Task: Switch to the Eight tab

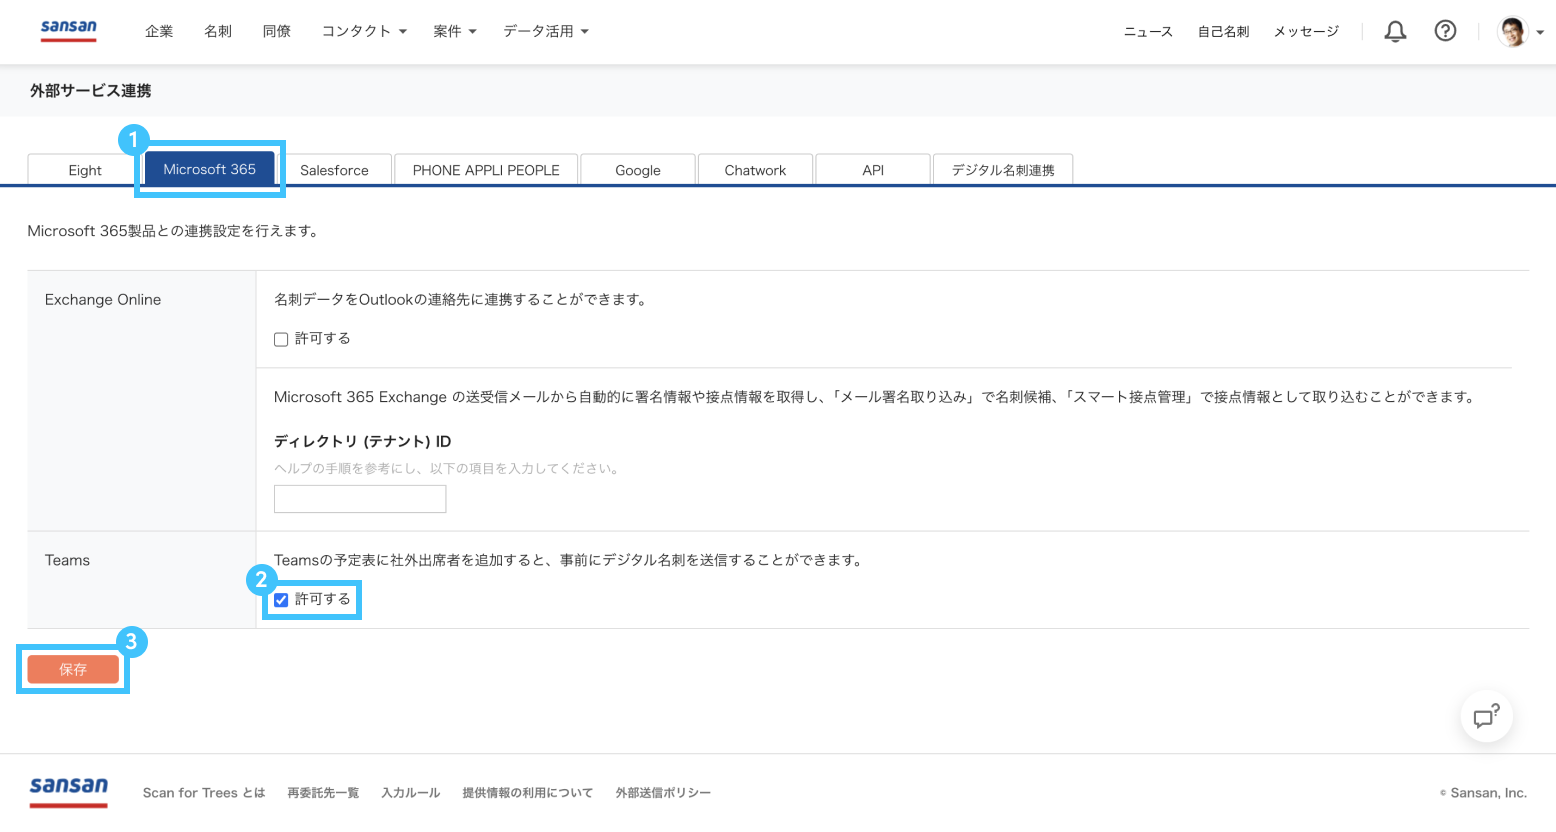Action: [85, 170]
